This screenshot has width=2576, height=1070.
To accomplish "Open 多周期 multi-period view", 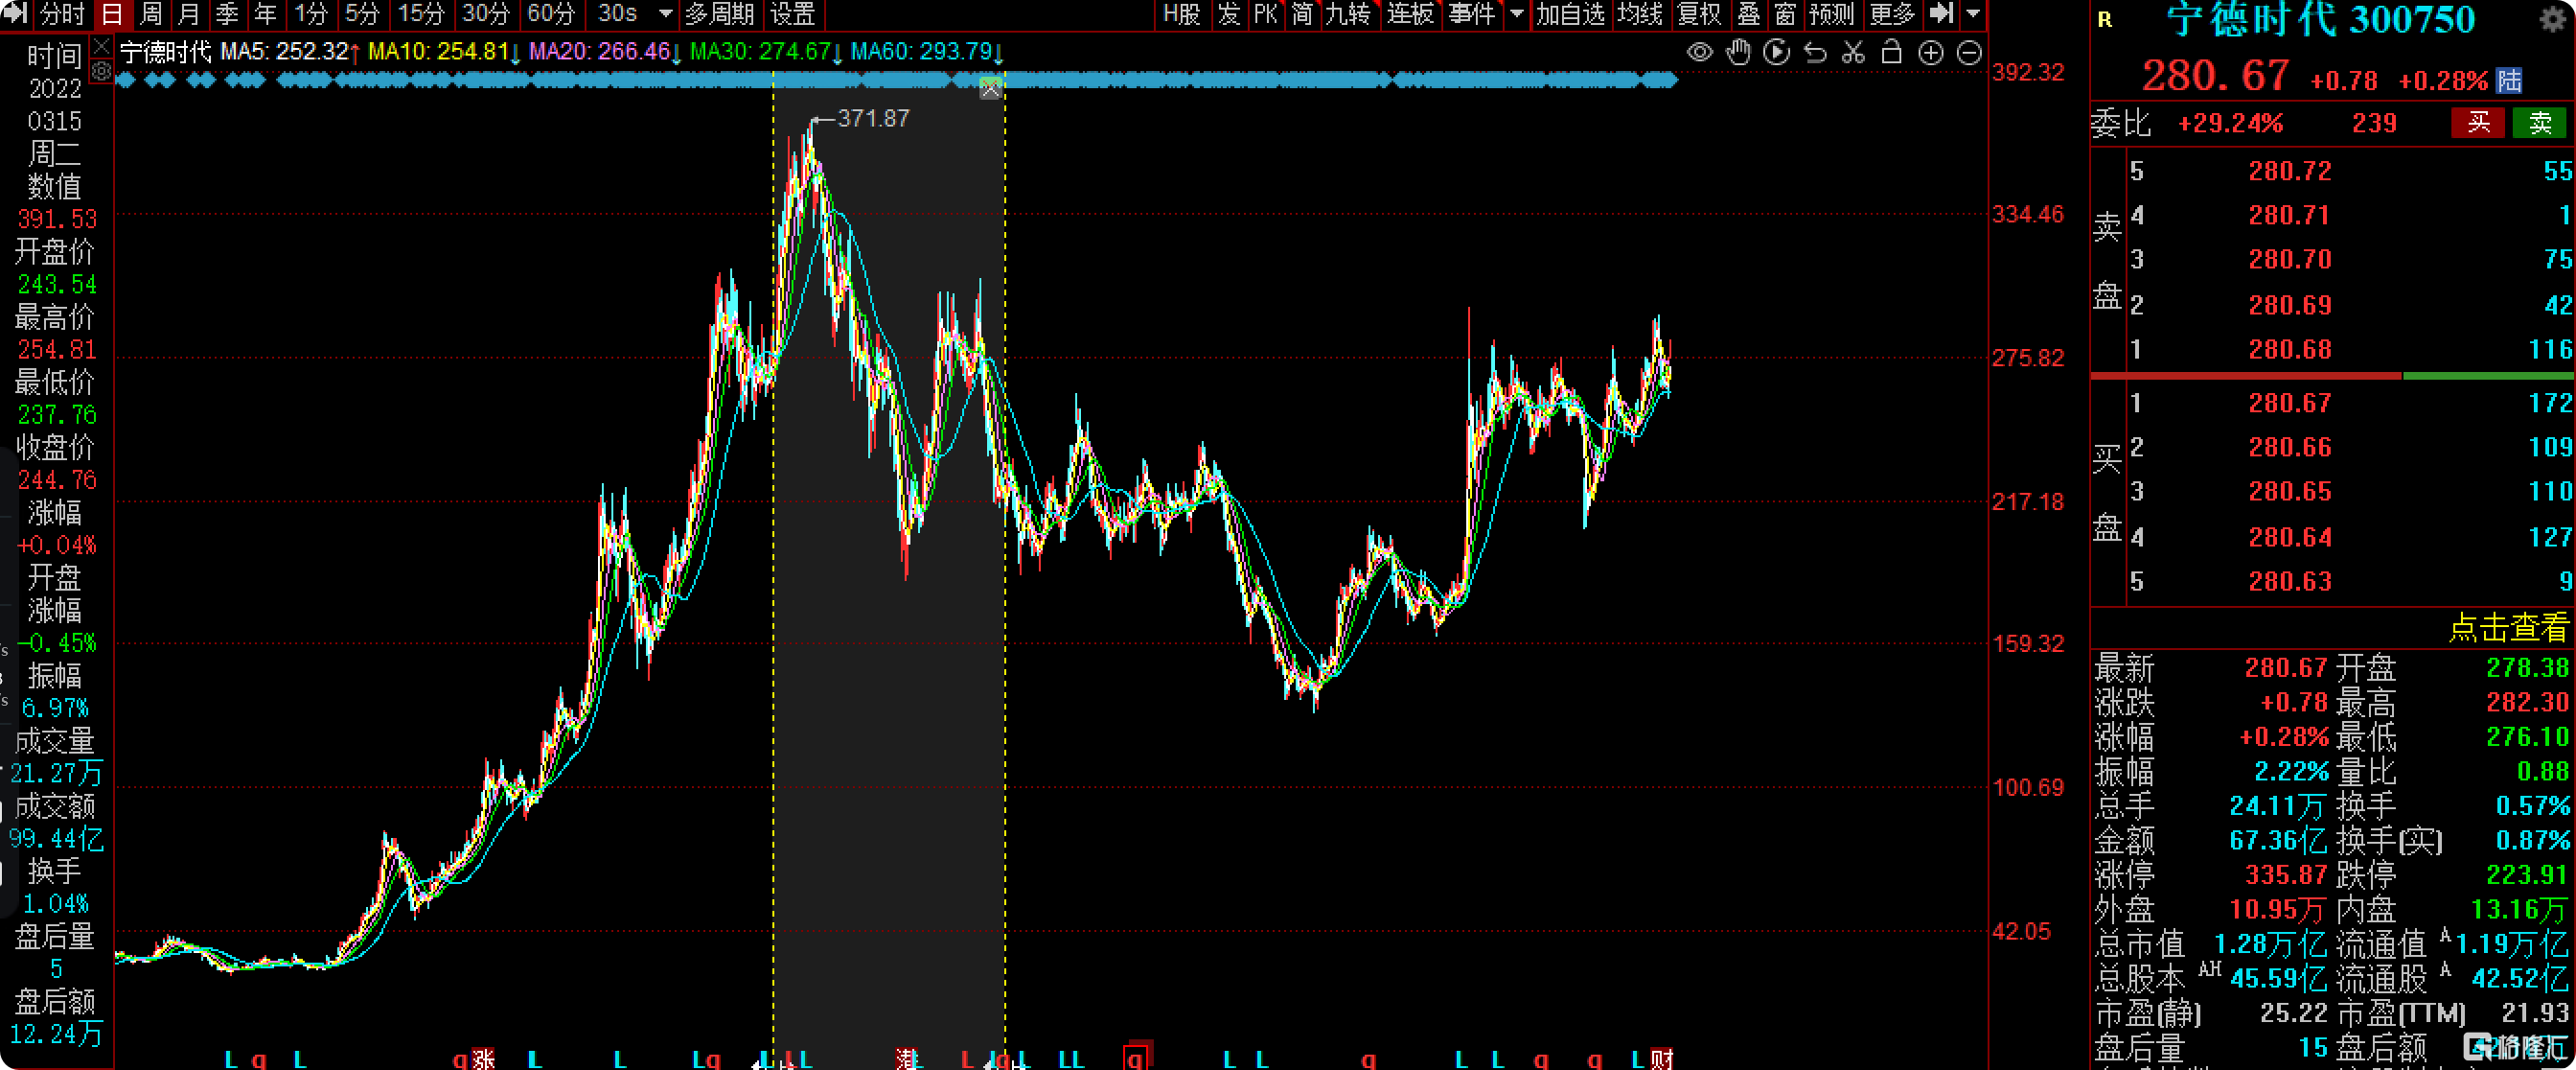I will tap(719, 14).
